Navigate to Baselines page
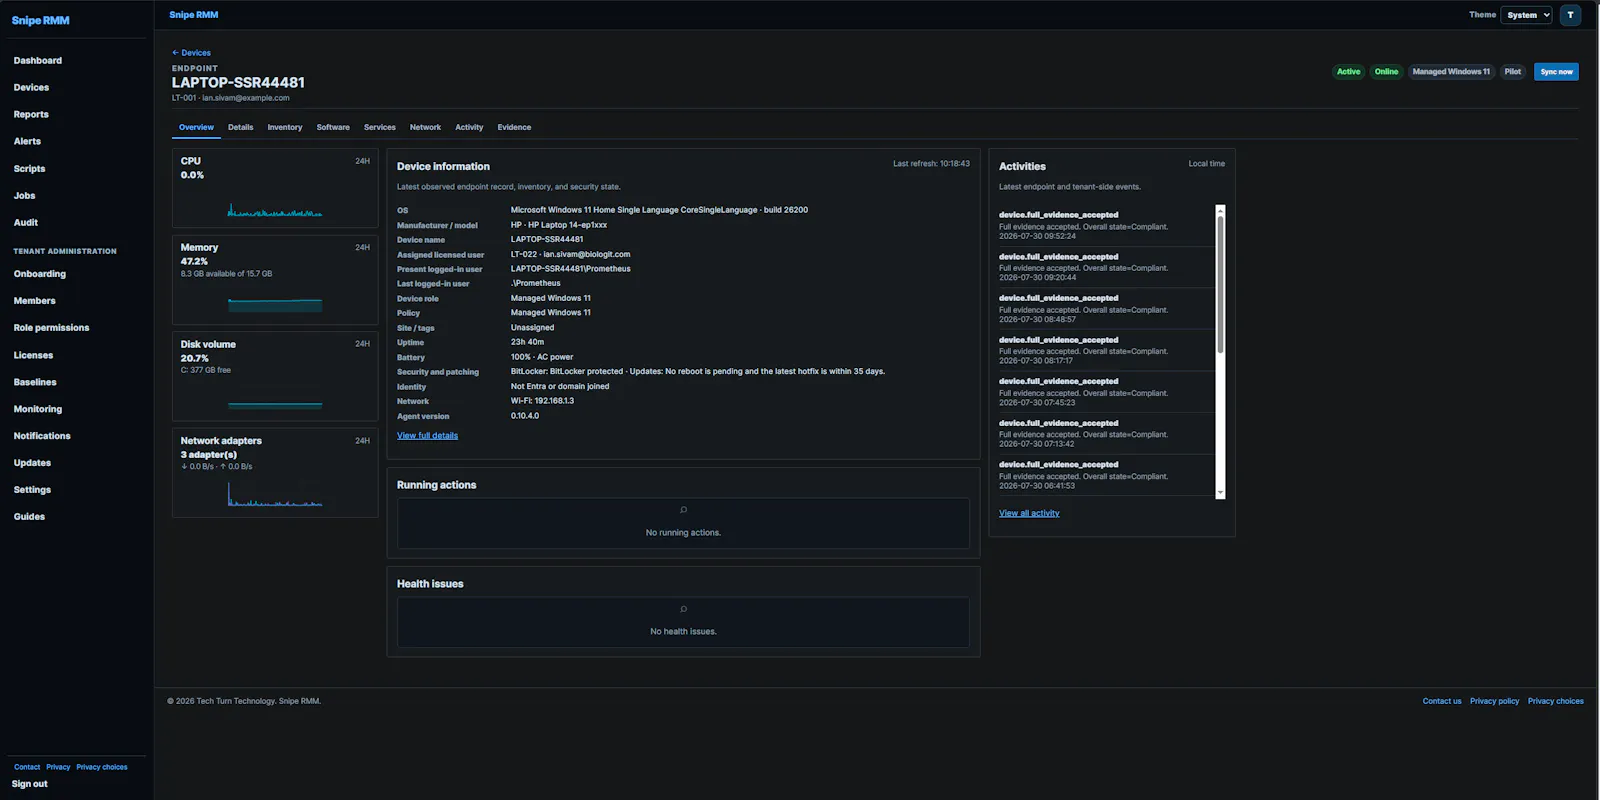 pos(35,382)
